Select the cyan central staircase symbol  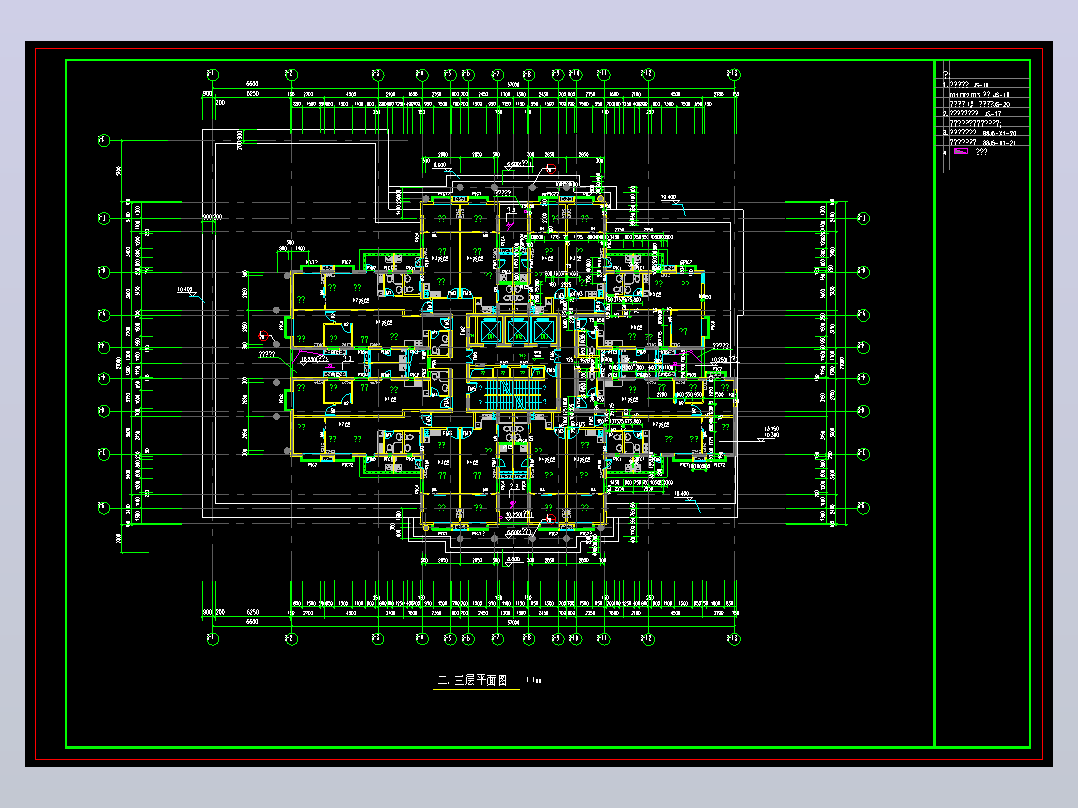pos(513,395)
